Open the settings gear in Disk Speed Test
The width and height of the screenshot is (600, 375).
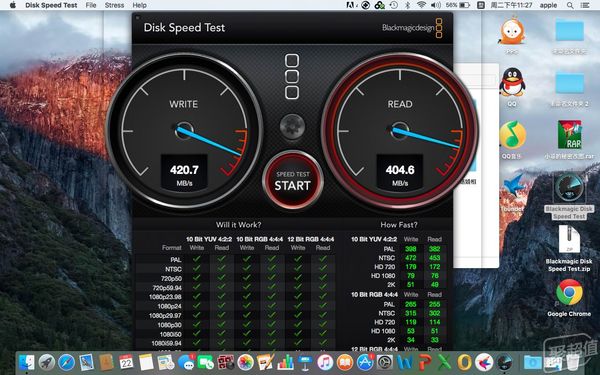[292, 126]
